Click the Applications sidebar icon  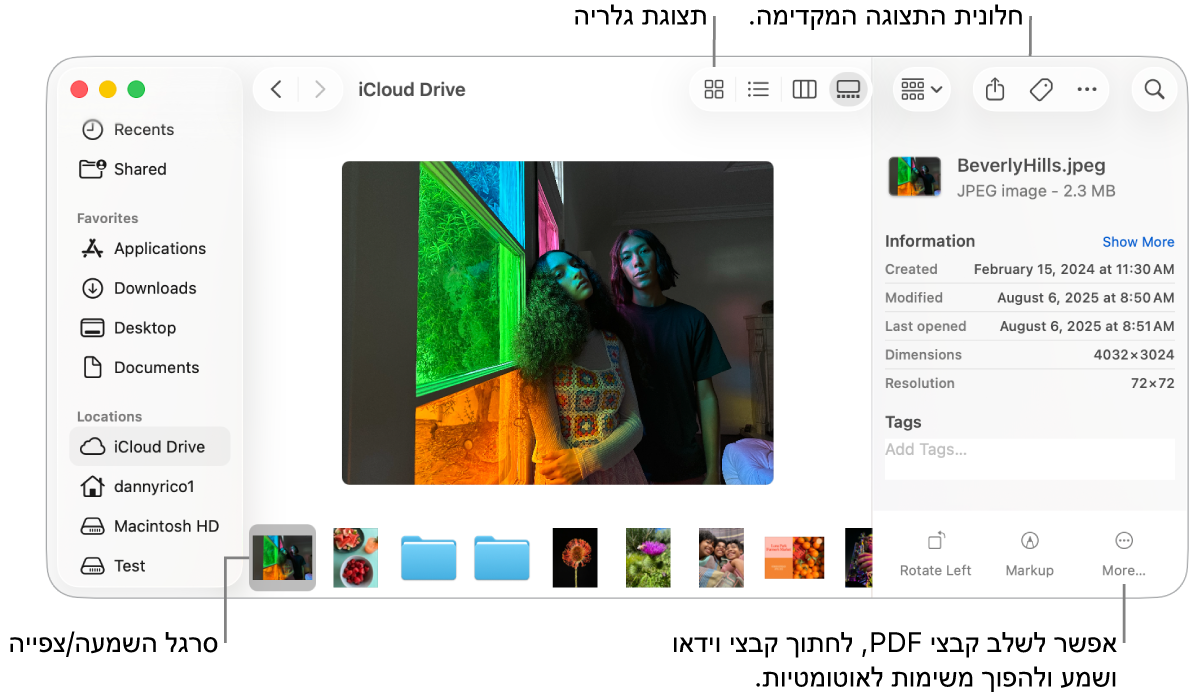93,249
